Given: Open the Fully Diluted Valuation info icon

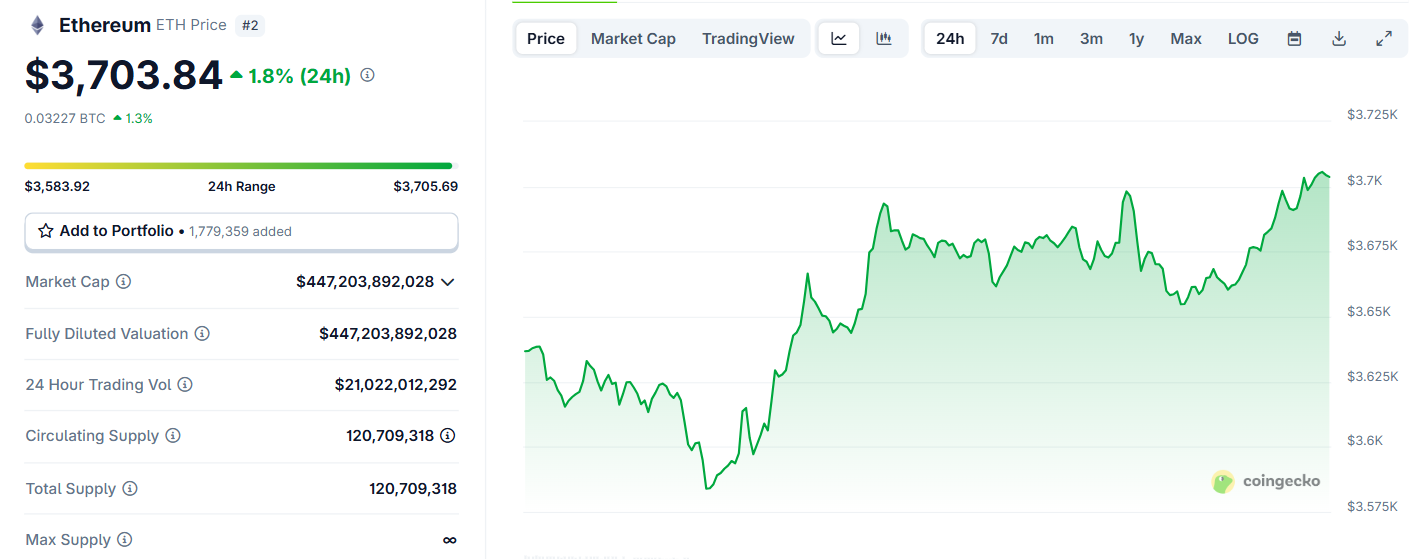Looking at the screenshot, I should coord(202,333).
